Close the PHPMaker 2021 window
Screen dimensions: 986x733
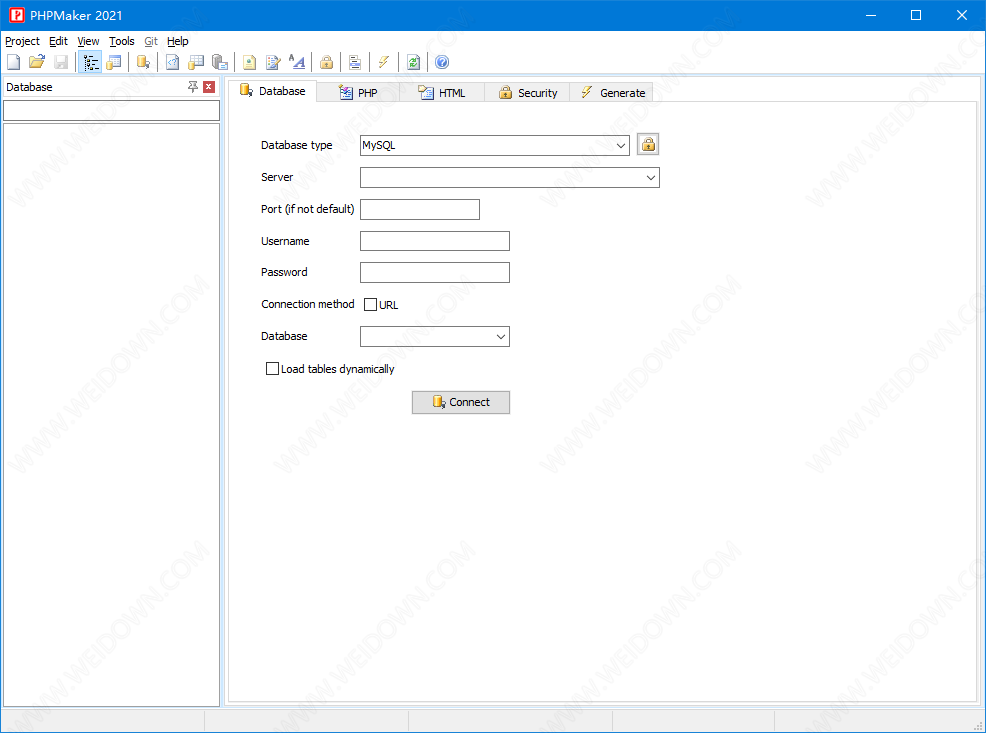tap(962, 15)
